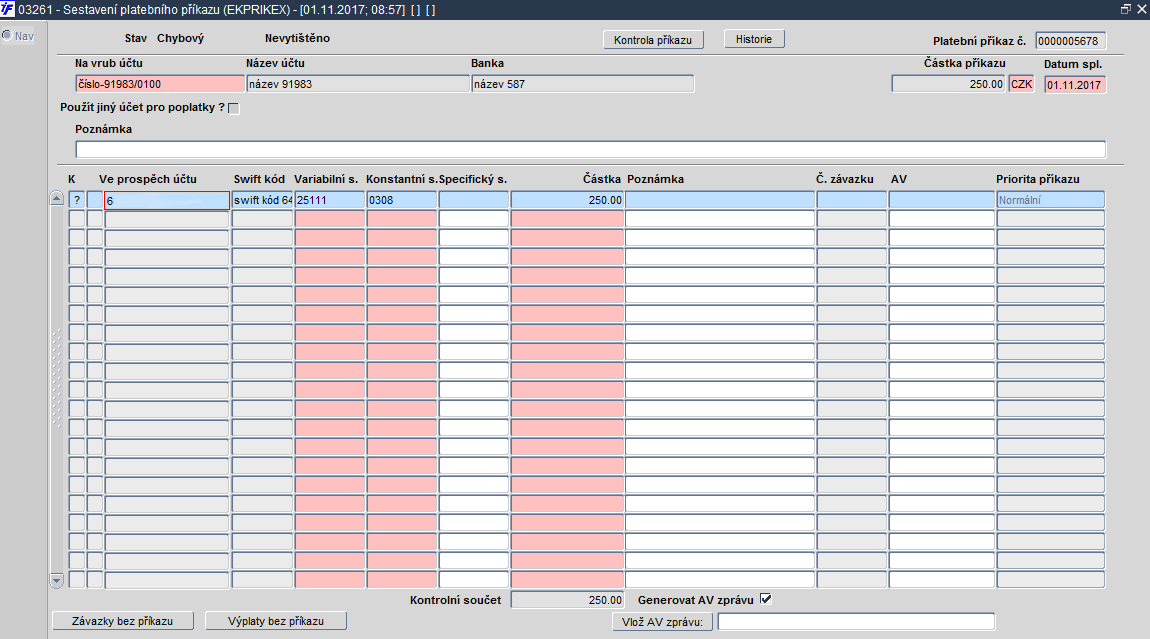The width and height of the screenshot is (1150, 639).
Task: Click the Název účtu field název 91983
Action: point(358,84)
